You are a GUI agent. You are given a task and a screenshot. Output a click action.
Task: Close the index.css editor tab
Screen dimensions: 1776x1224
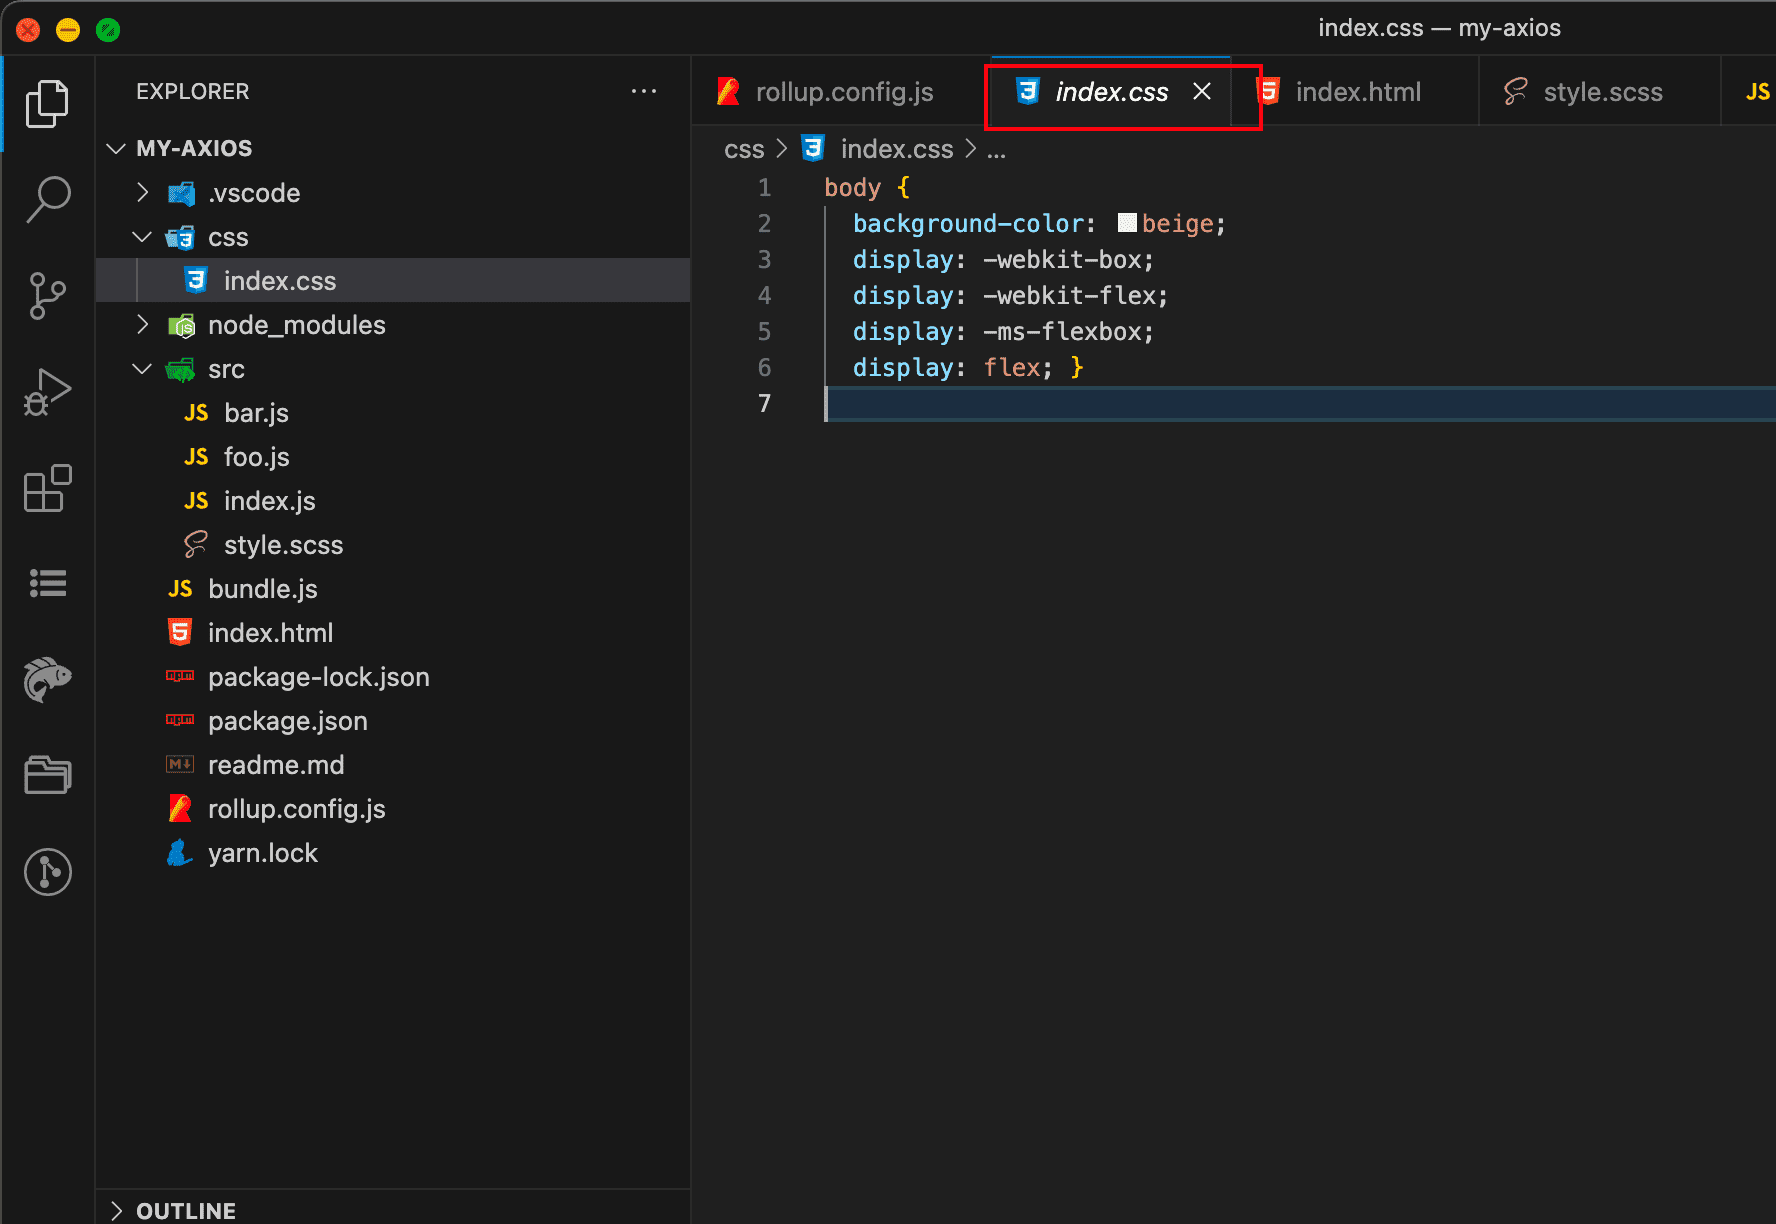click(1202, 91)
